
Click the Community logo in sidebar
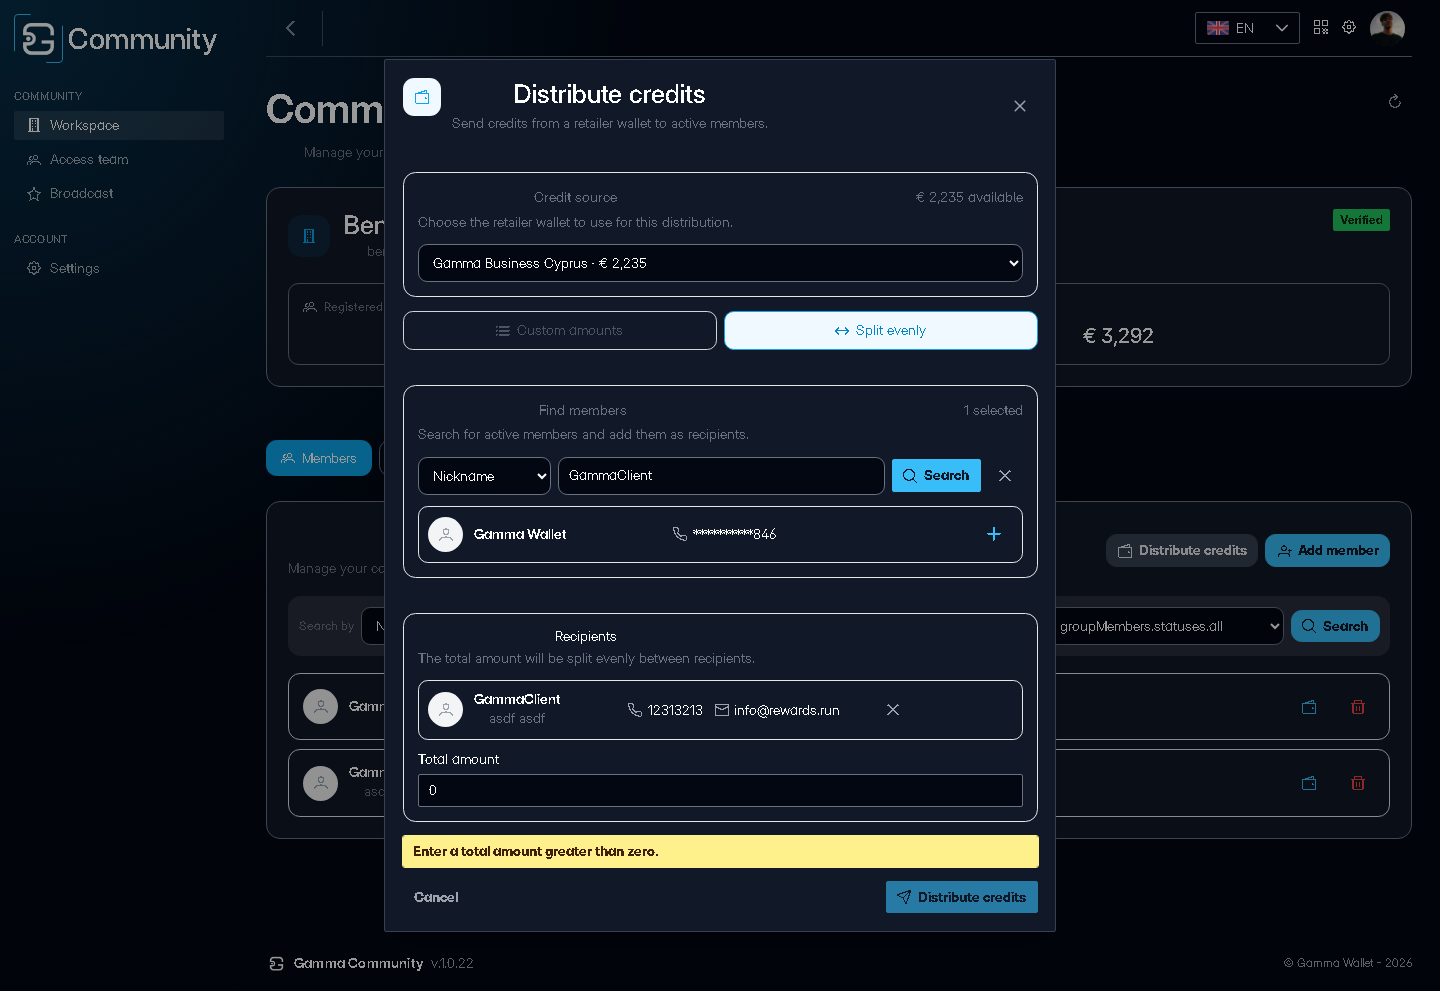pyautogui.click(x=116, y=39)
